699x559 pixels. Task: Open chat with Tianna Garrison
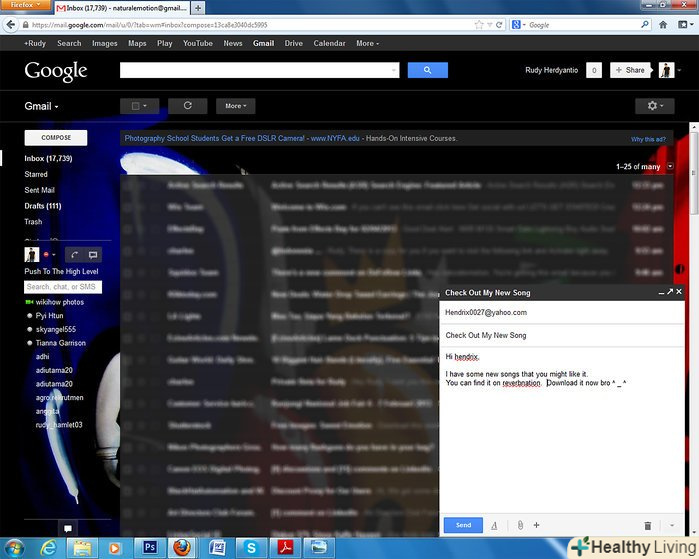point(60,343)
